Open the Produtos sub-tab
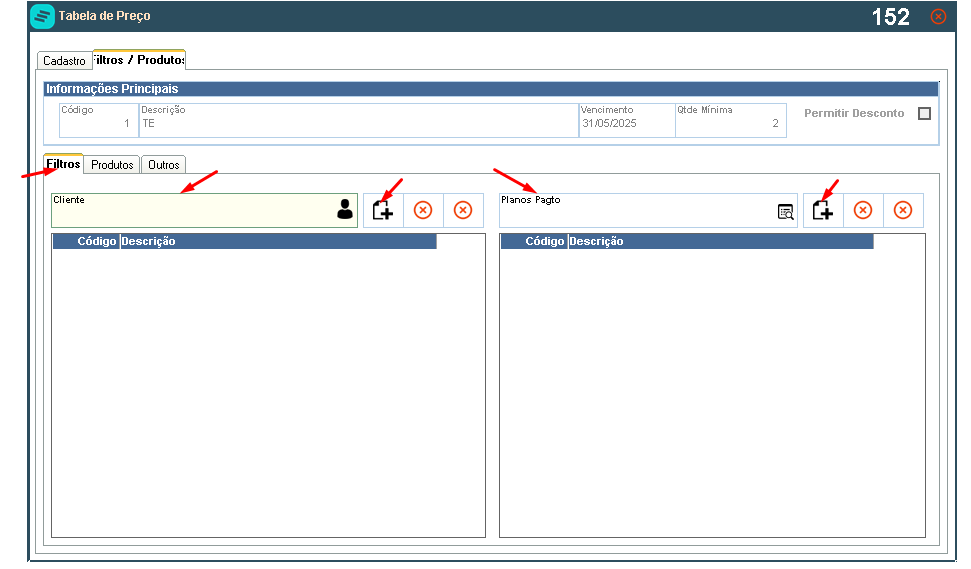This screenshot has width=971, height=569. click(x=112, y=165)
